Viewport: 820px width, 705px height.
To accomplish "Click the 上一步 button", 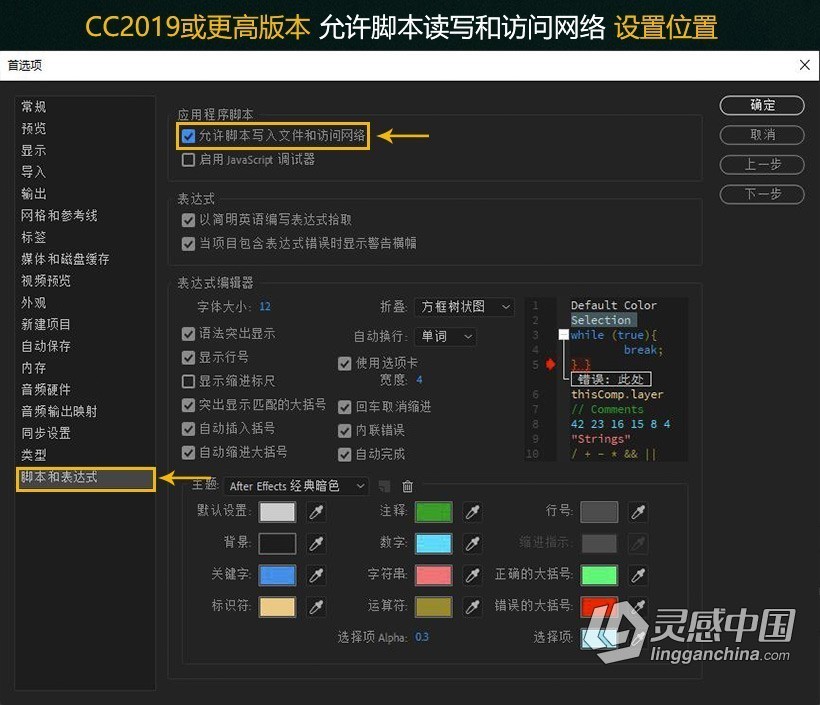I will pyautogui.click(x=762, y=165).
